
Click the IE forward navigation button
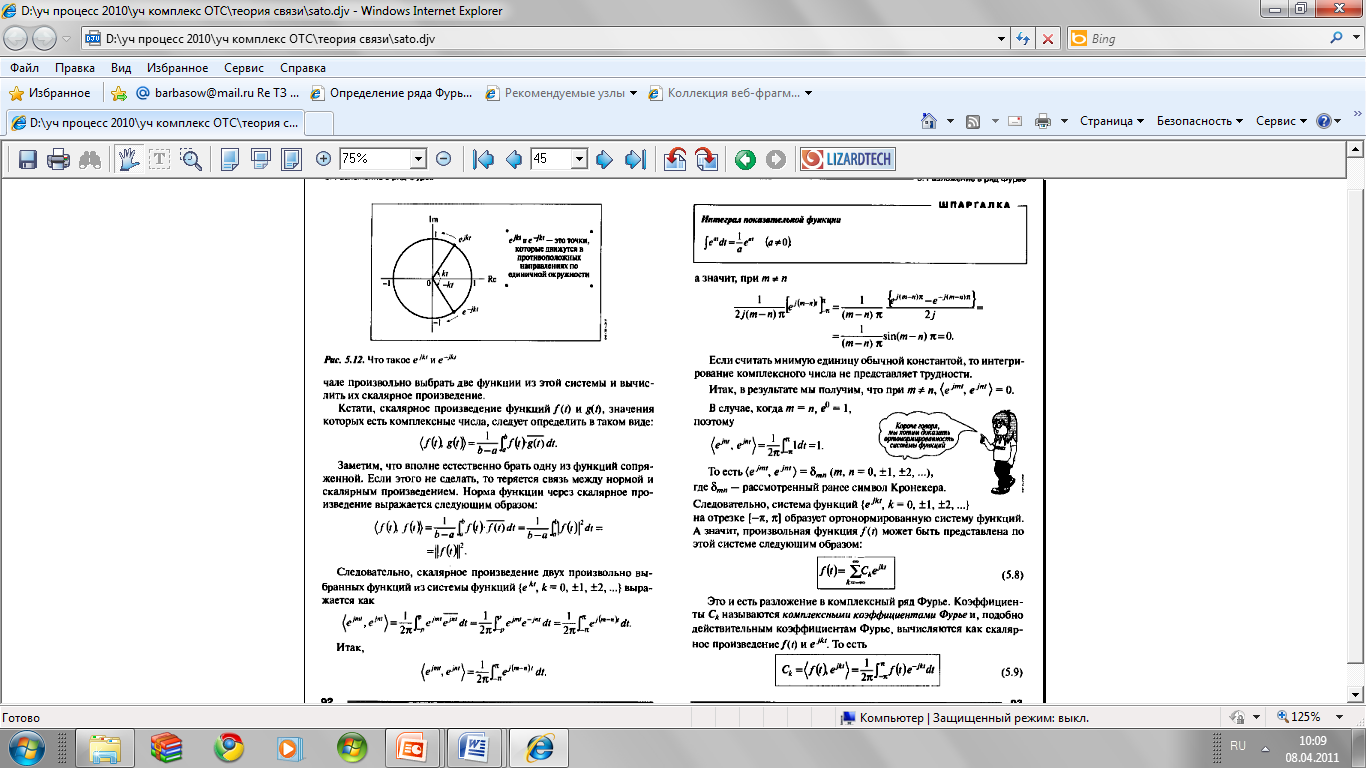tap(45, 39)
